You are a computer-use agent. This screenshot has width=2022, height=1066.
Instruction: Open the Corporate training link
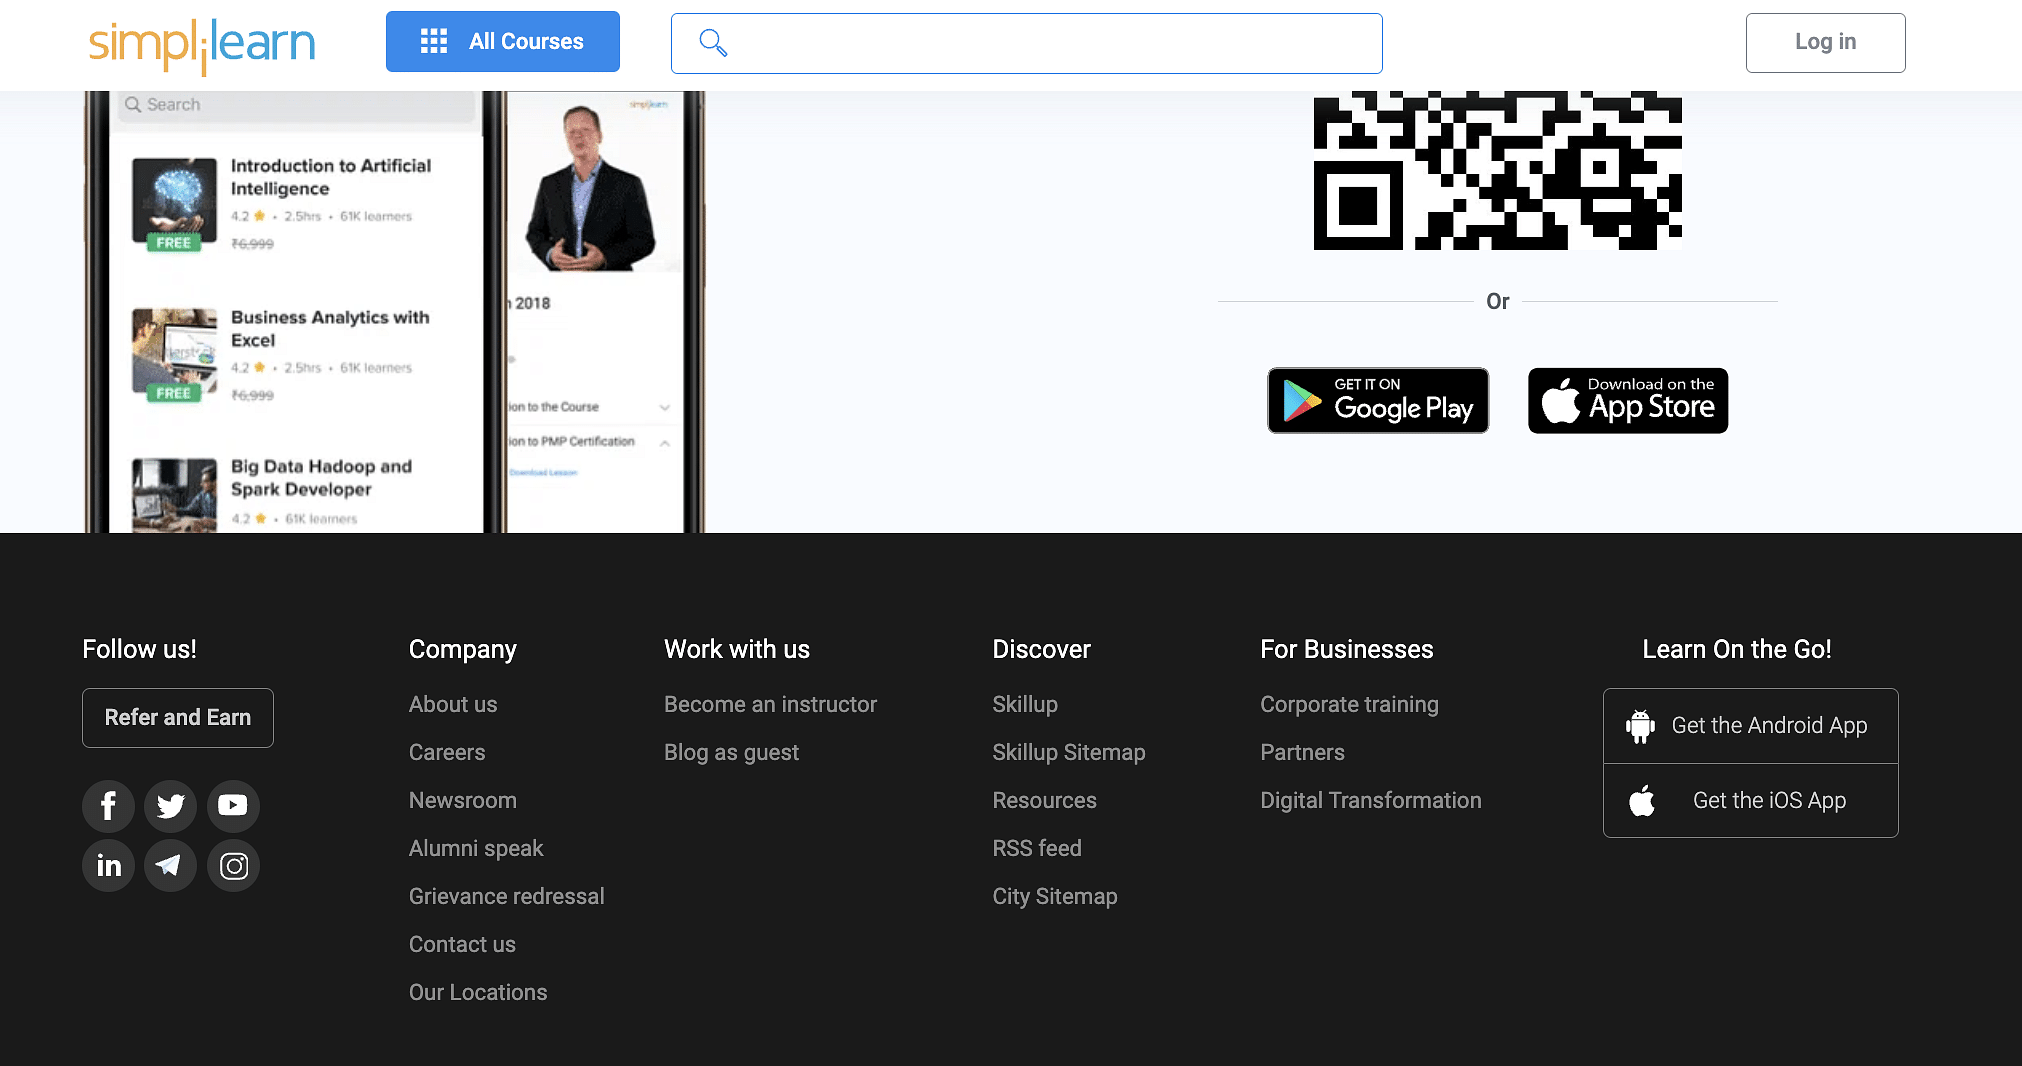pos(1349,704)
